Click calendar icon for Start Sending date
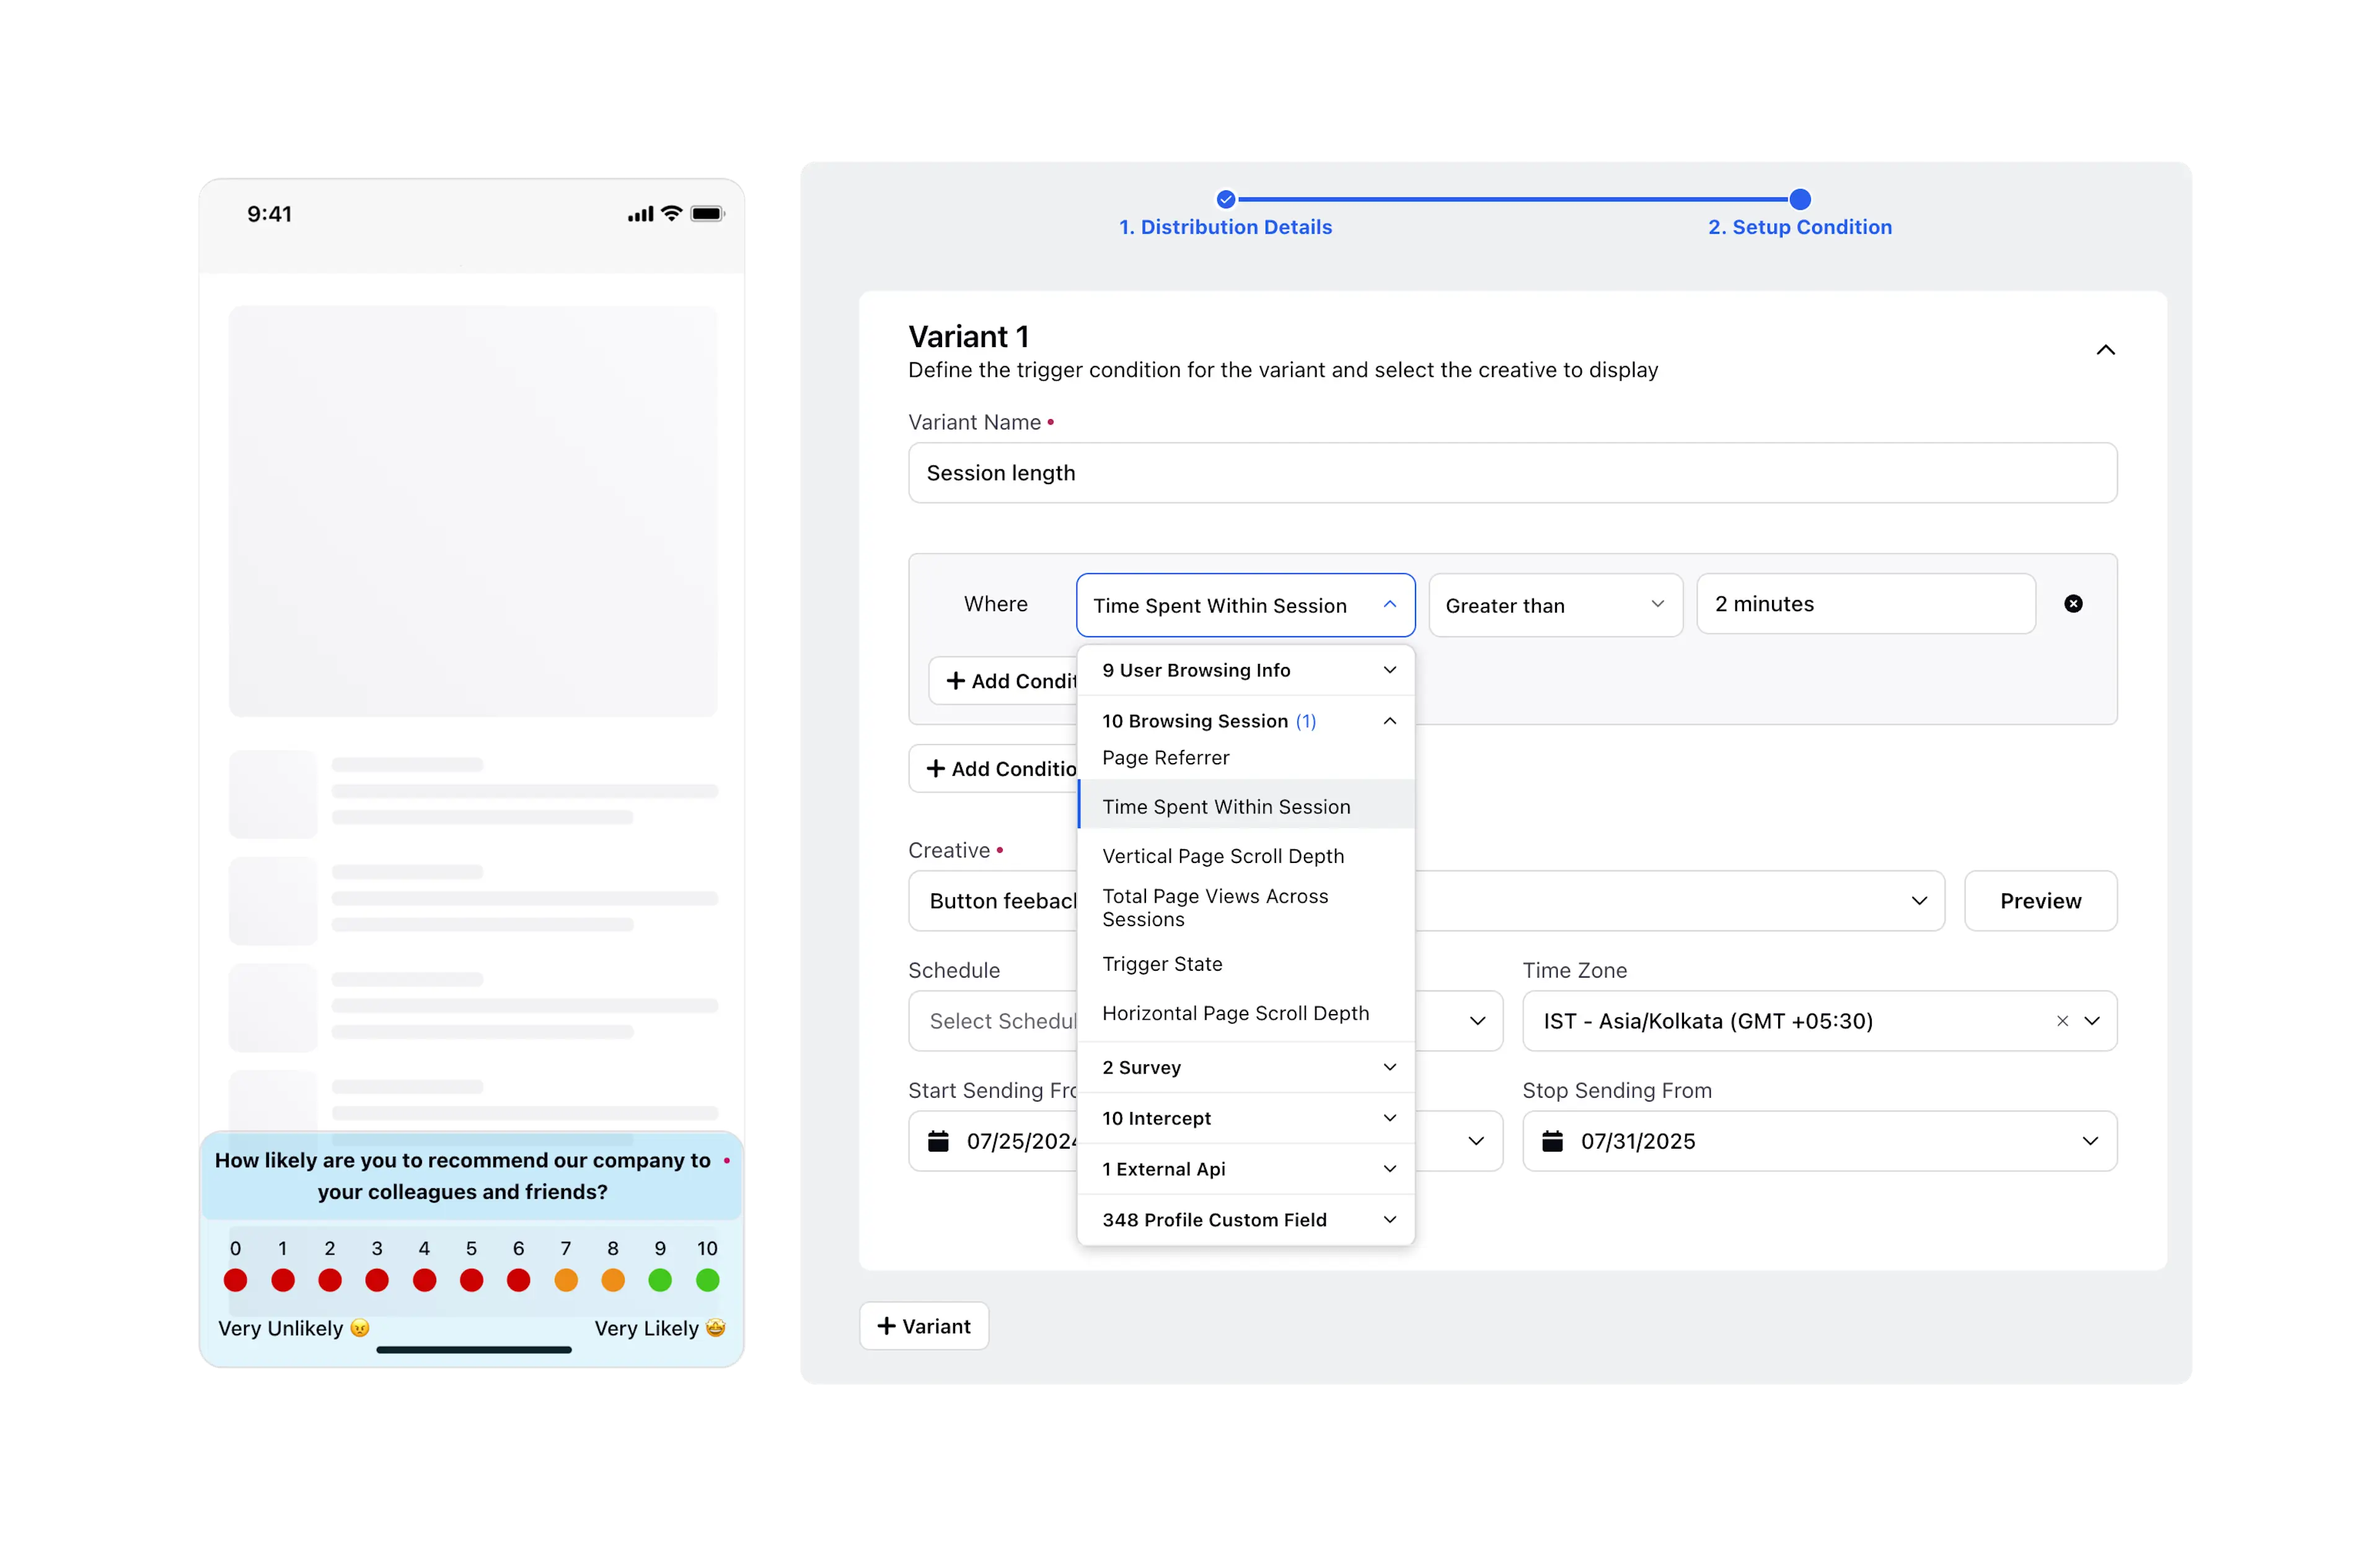 coord(938,1141)
